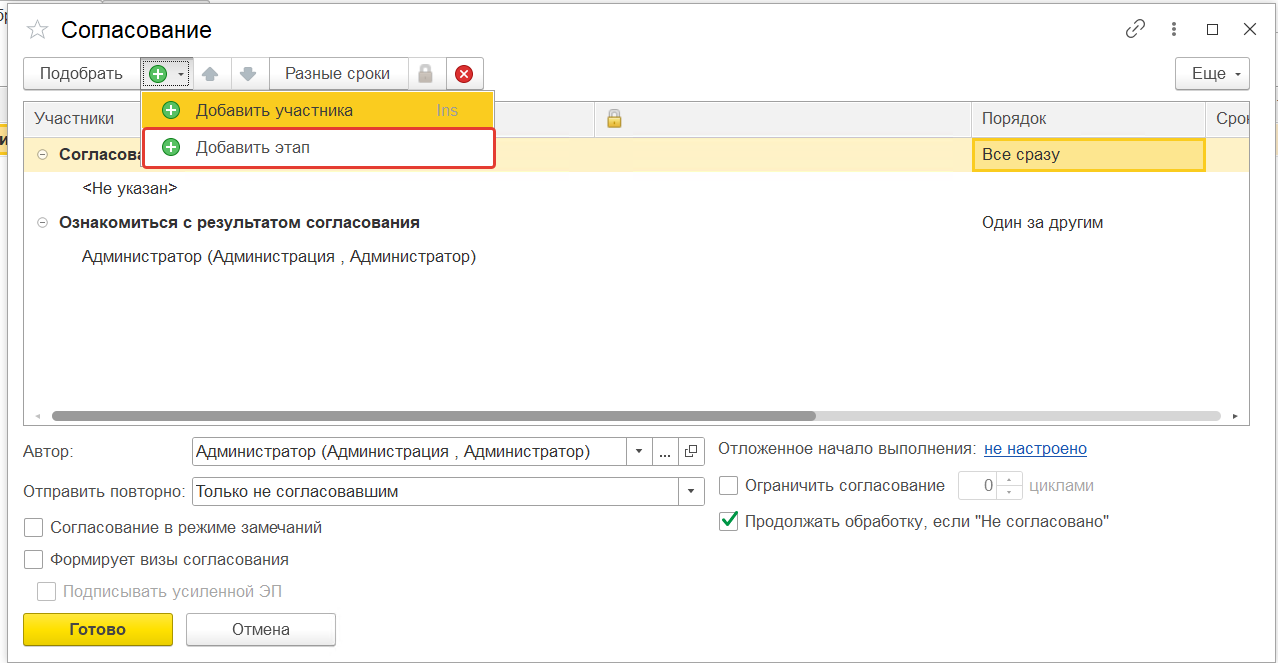The width and height of the screenshot is (1278, 663).
Task: Click the favorites star icon beside Согласование
Action: [x=37, y=30]
